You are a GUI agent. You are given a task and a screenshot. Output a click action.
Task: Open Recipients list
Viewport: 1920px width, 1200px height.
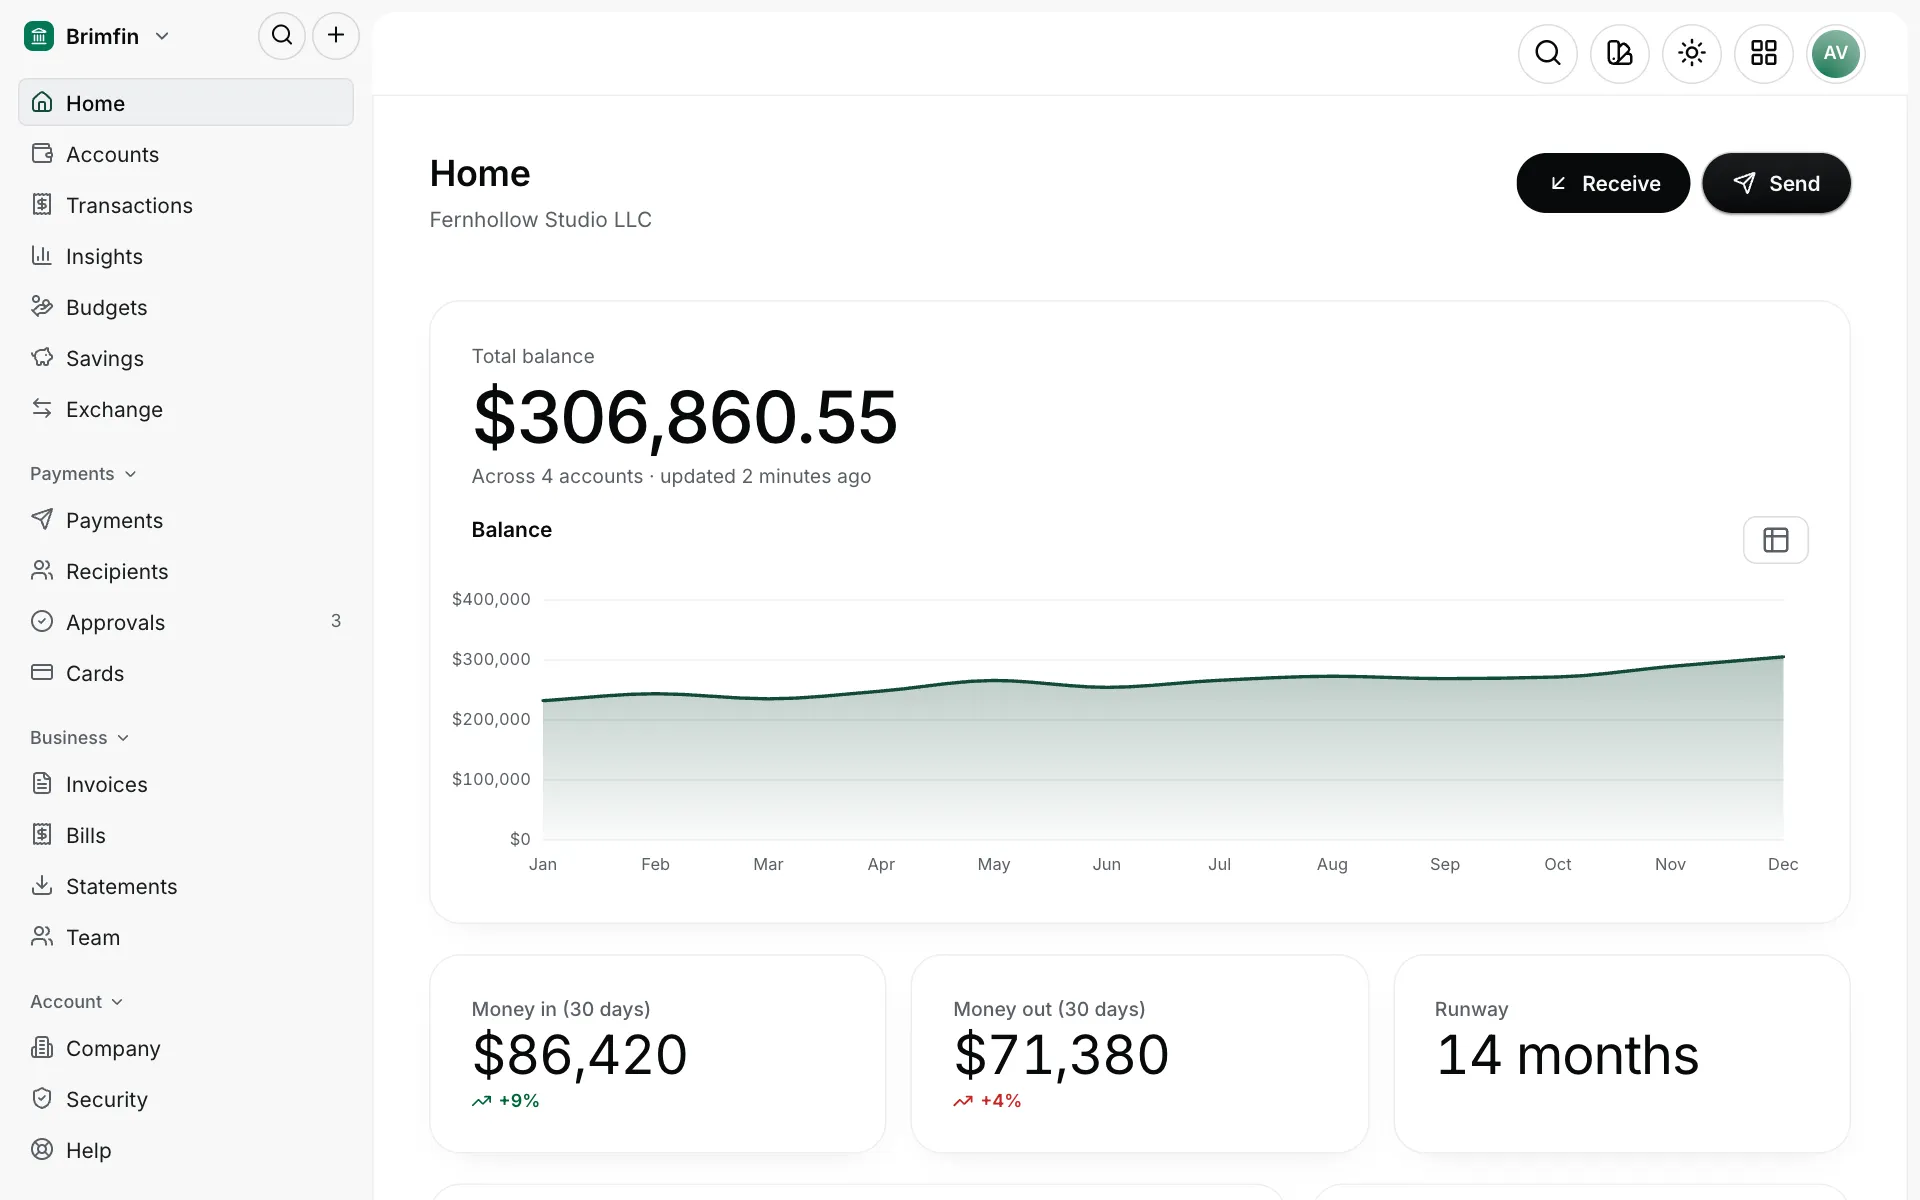(186, 571)
